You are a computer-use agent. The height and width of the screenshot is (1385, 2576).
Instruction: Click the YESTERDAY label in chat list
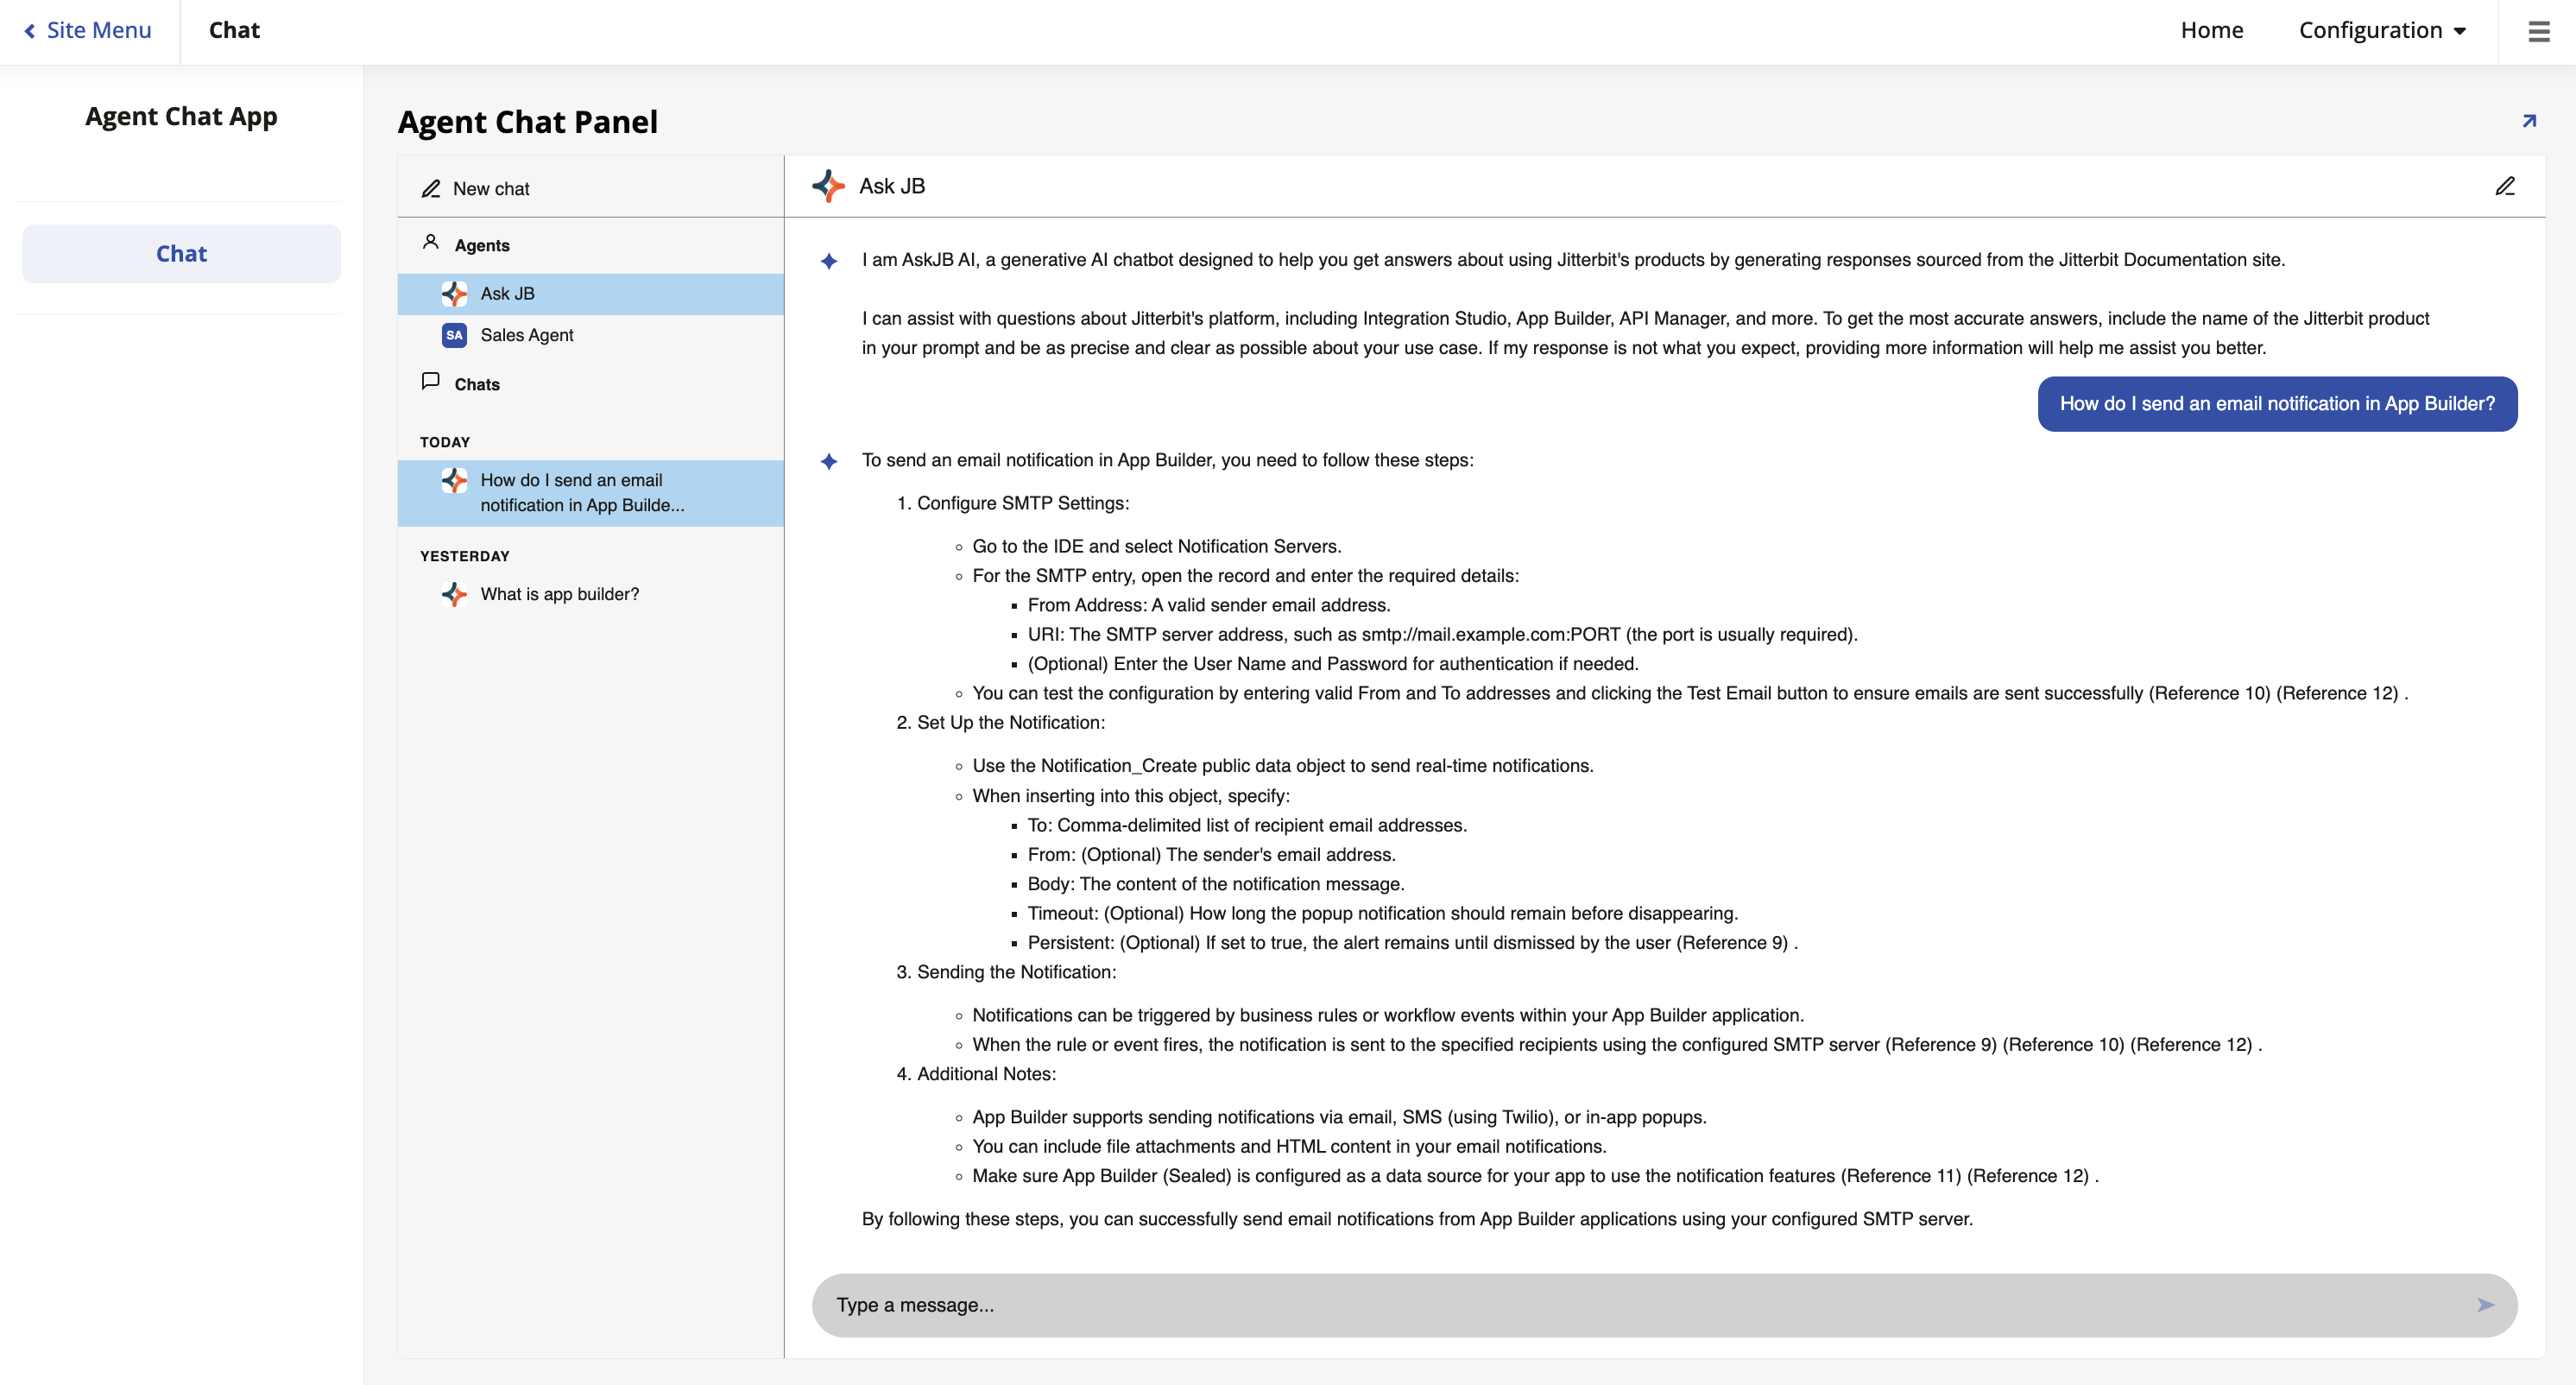(465, 557)
